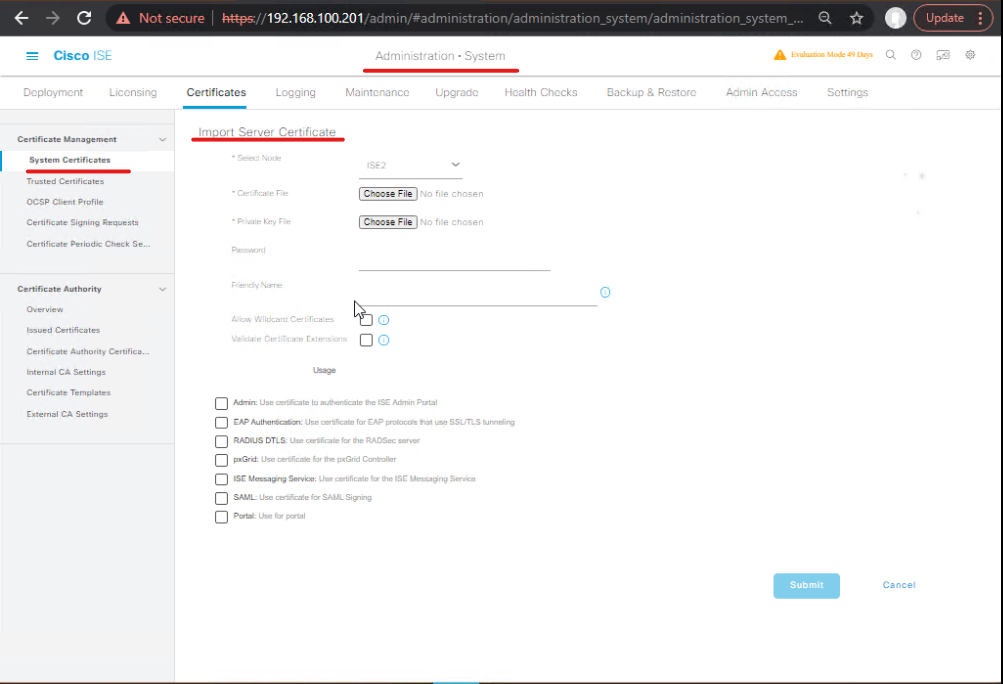
Task: Open External CA Settings
Action: click(x=67, y=415)
